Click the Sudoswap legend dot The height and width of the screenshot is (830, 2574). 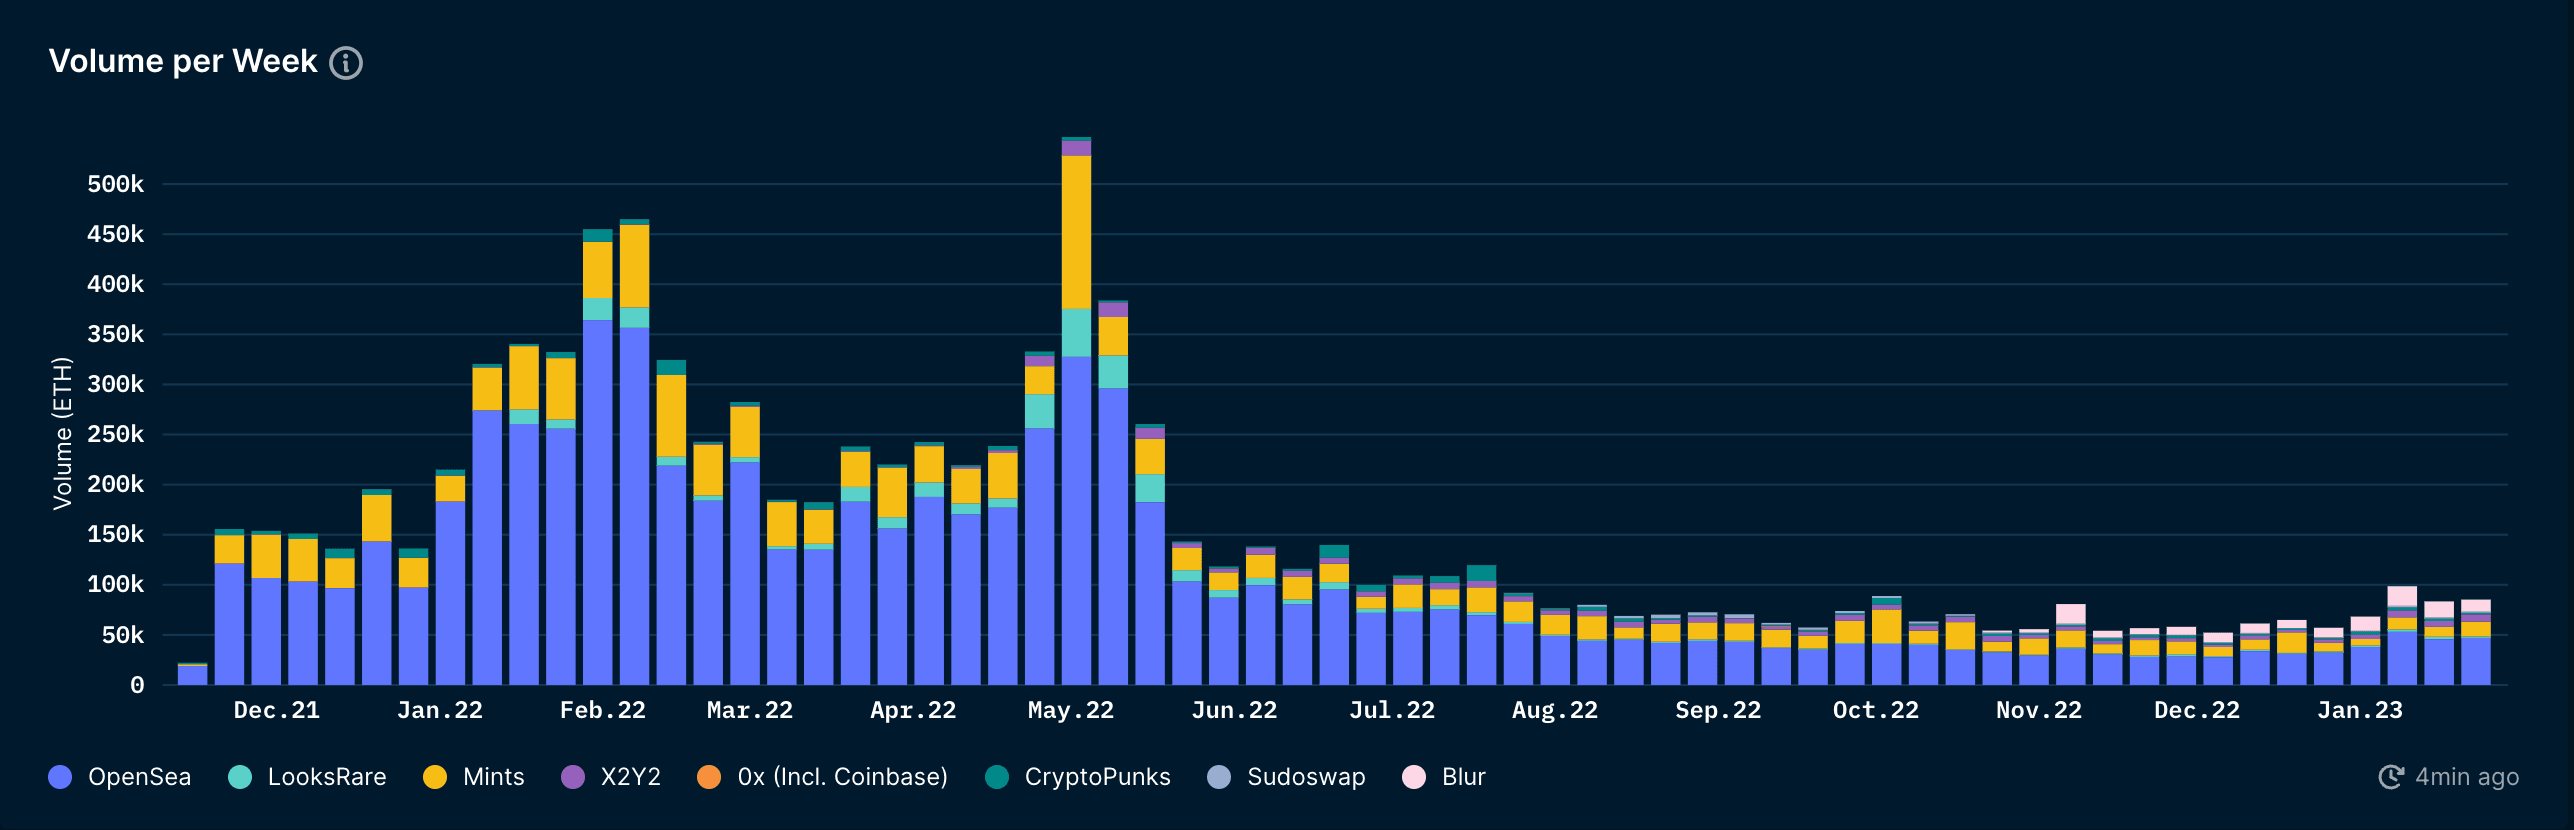tap(1219, 777)
